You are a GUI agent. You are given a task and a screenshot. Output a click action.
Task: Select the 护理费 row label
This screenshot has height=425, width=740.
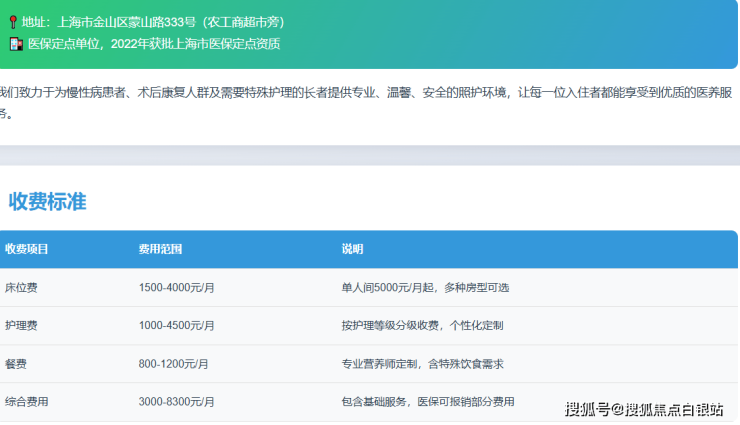pyautogui.click(x=21, y=326)
